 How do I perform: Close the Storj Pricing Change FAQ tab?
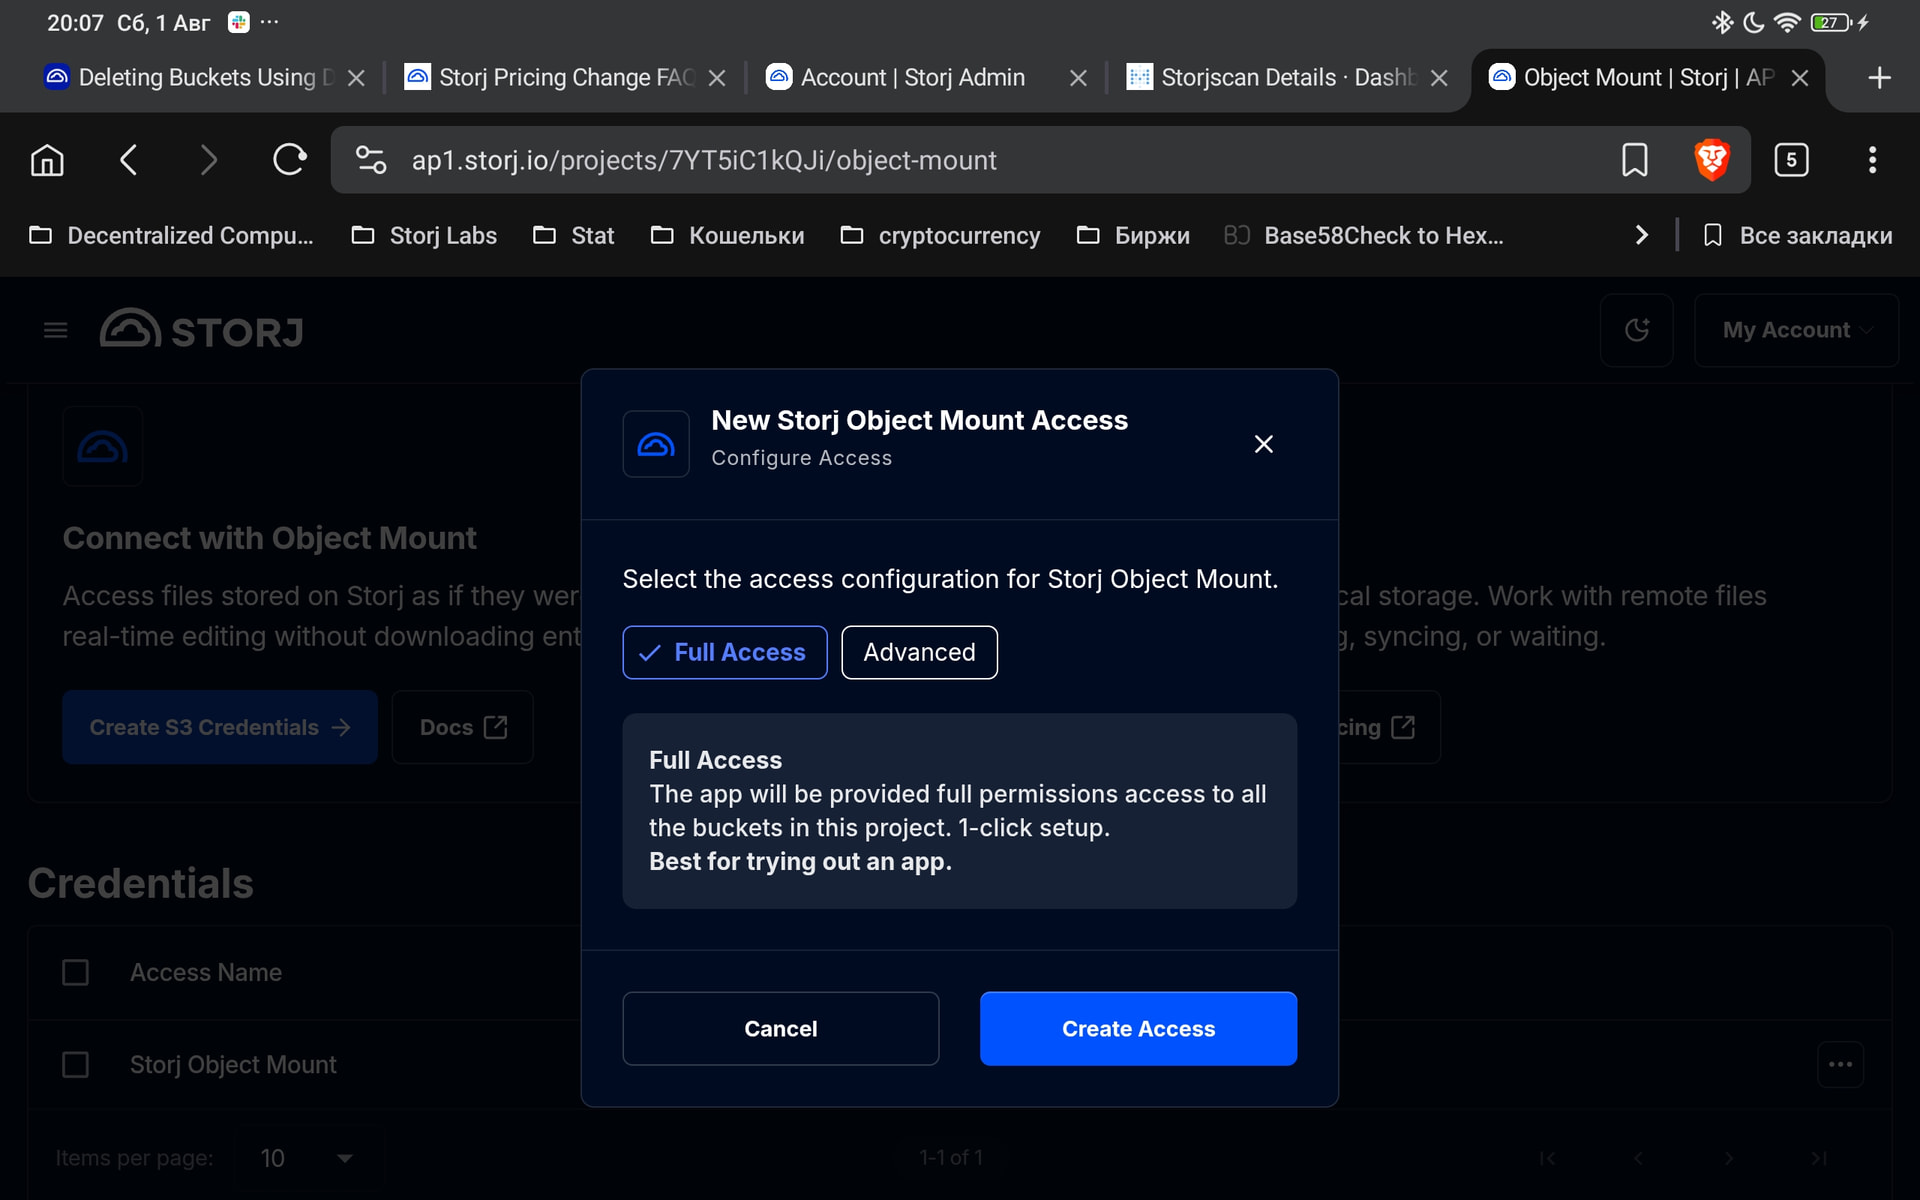point(717,78)
